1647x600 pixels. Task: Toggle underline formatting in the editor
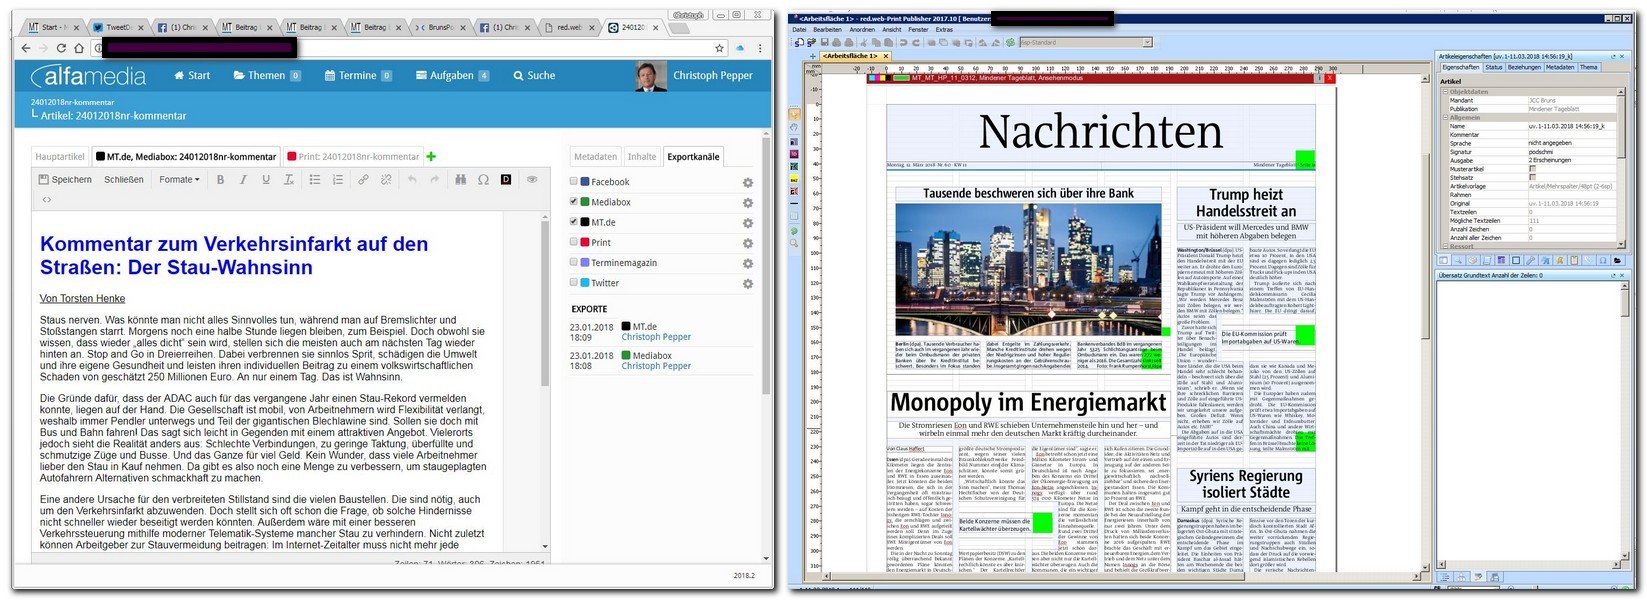click(x=266, y=179)
